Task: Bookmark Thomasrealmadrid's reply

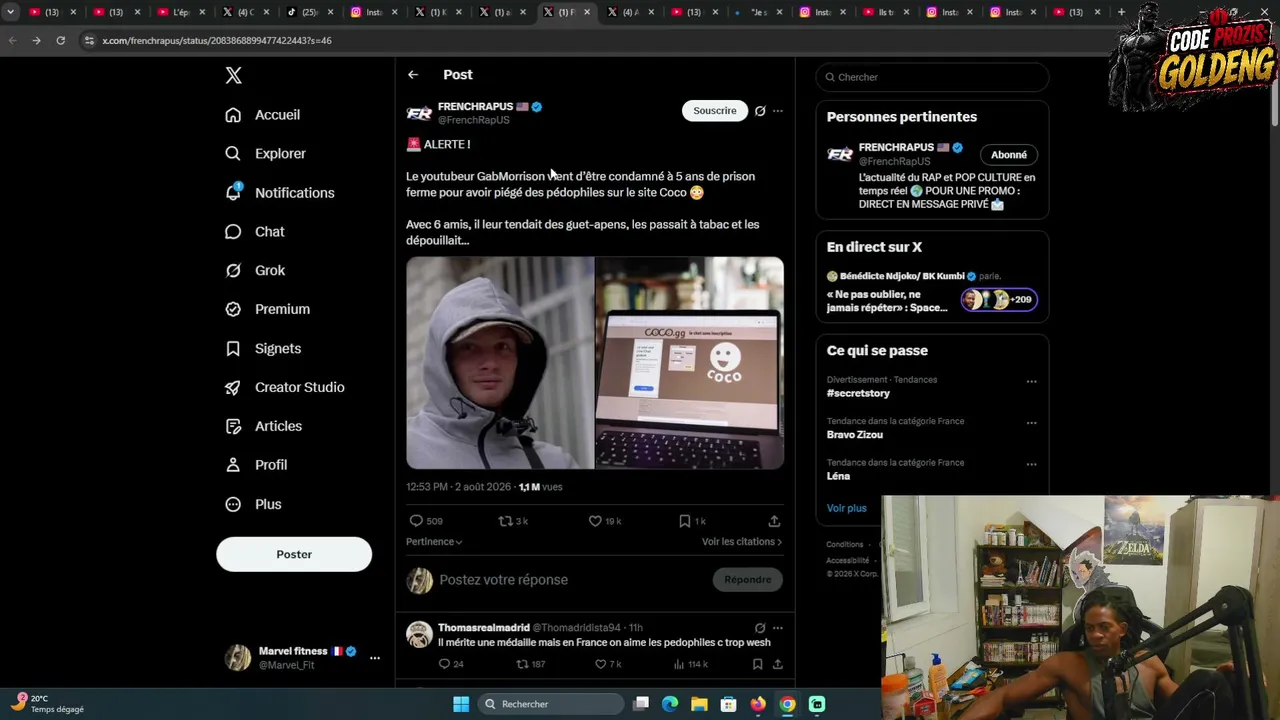Action: point(757,664)
